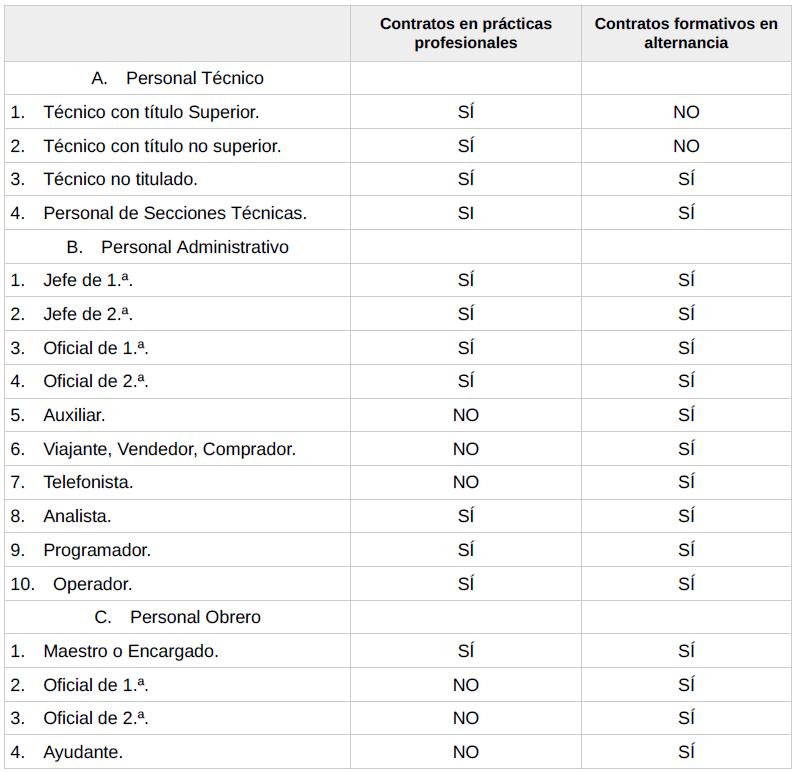Click the "Operador" row label
Image resolution: width=796 pixels, height=772 pixels.
point(92,584)
